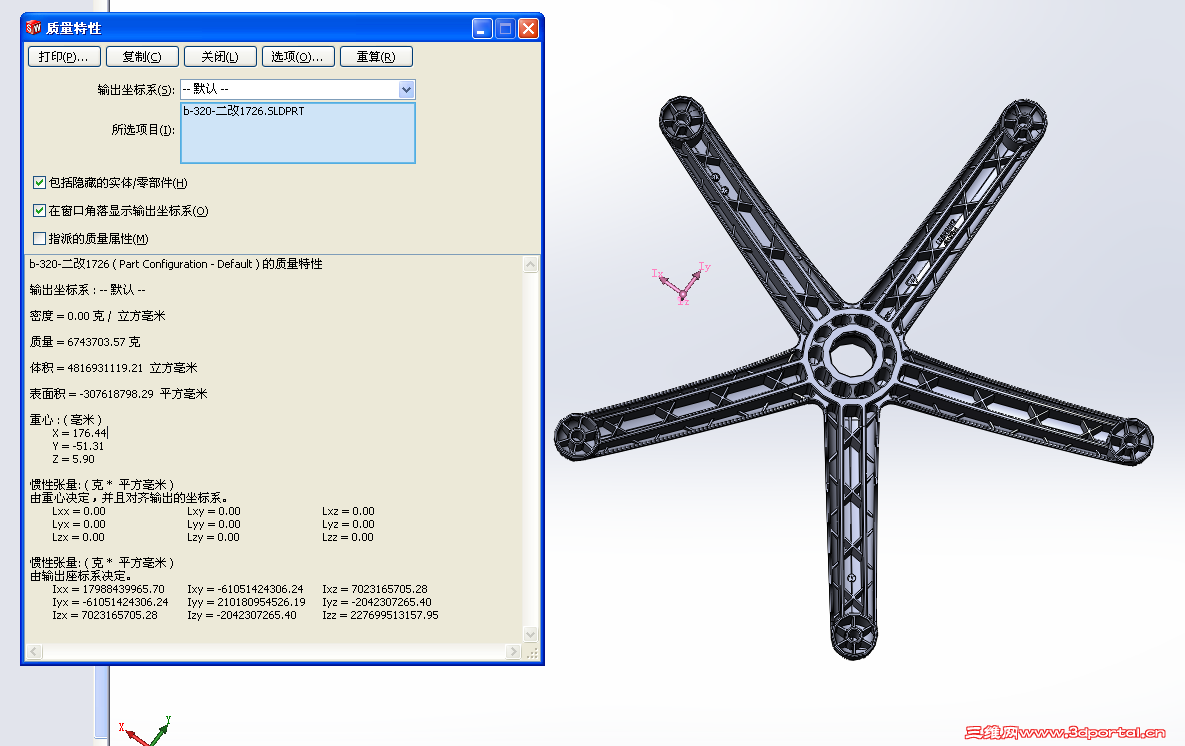Click the Lxx = 0.00 value
Viewport: 1185px width, 746px height.
click(79, 511)
